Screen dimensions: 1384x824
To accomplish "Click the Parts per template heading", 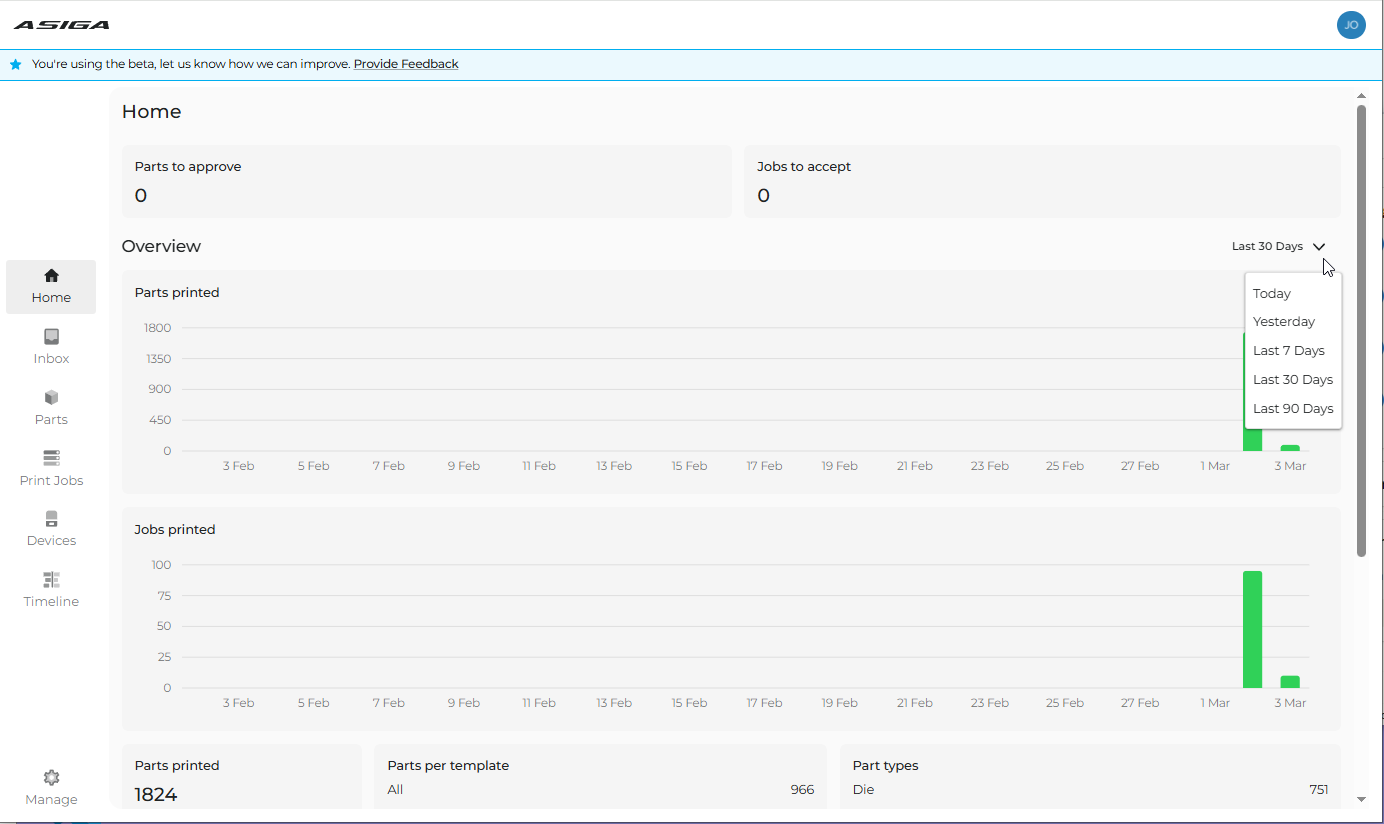I will [448, 766].
